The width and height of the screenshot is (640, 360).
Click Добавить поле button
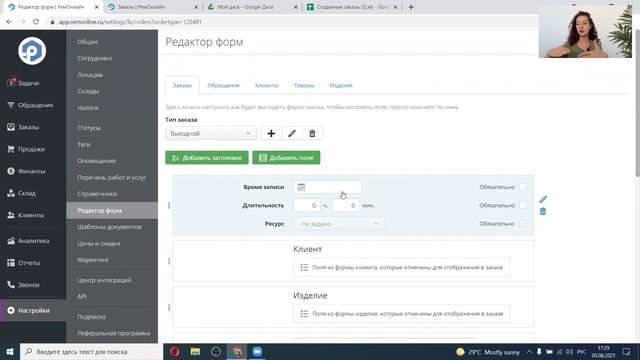pos(286,158)
